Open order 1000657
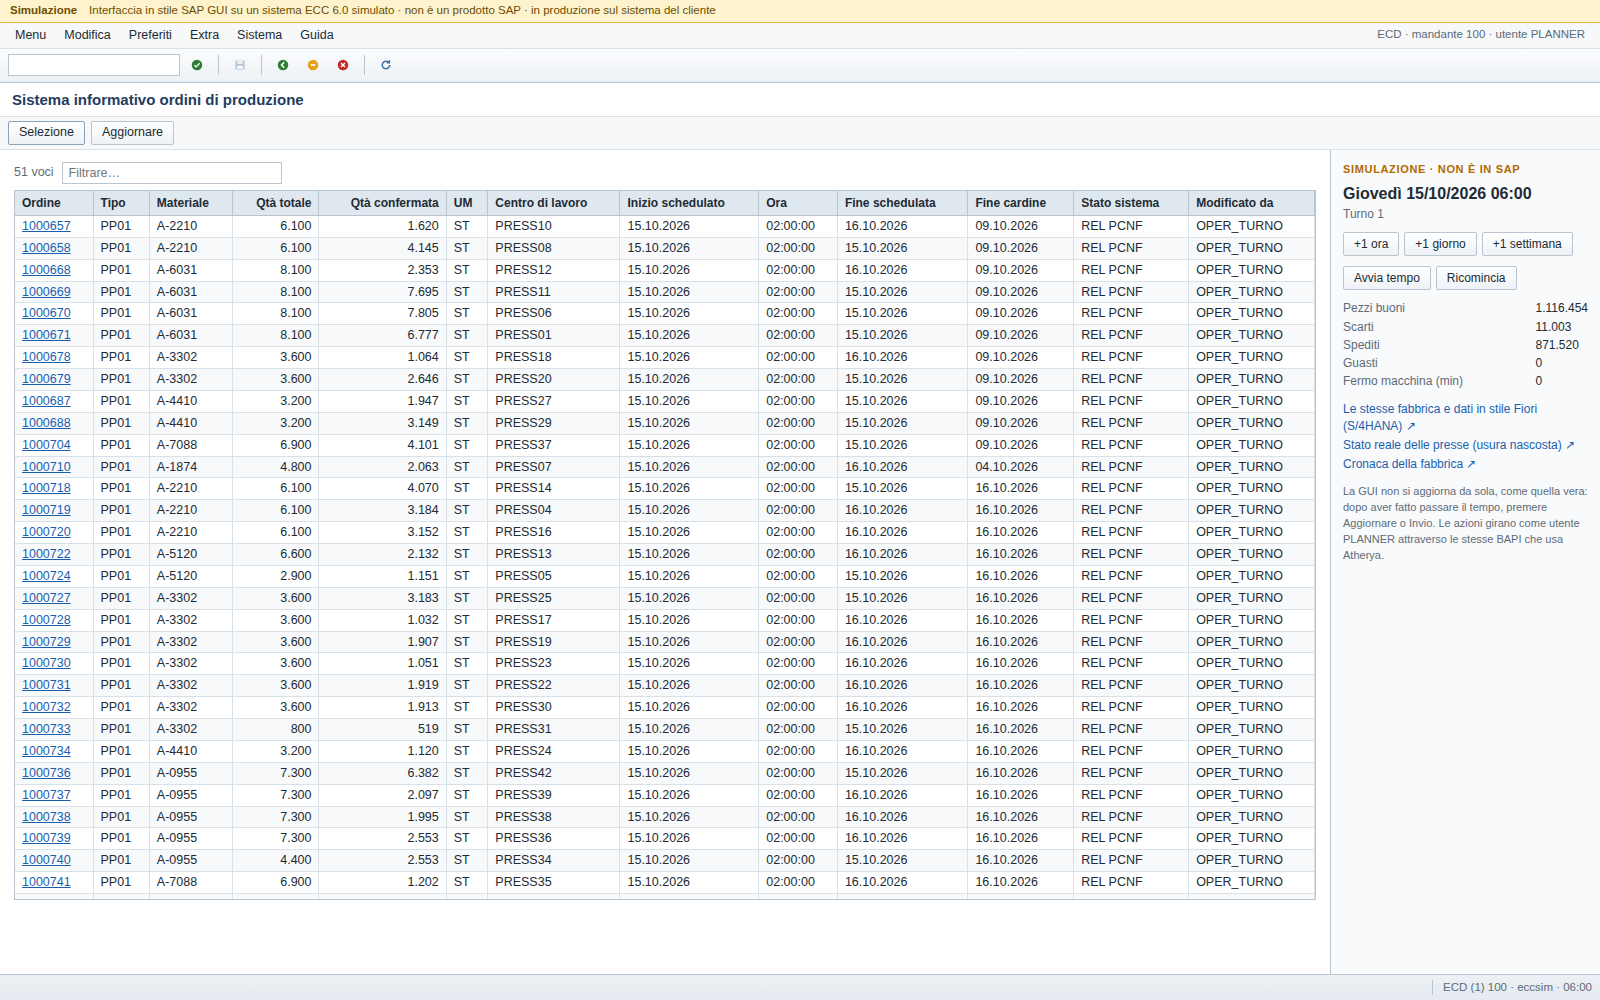The width and height of the screenshot is (1600, 1000). [46, 226]
